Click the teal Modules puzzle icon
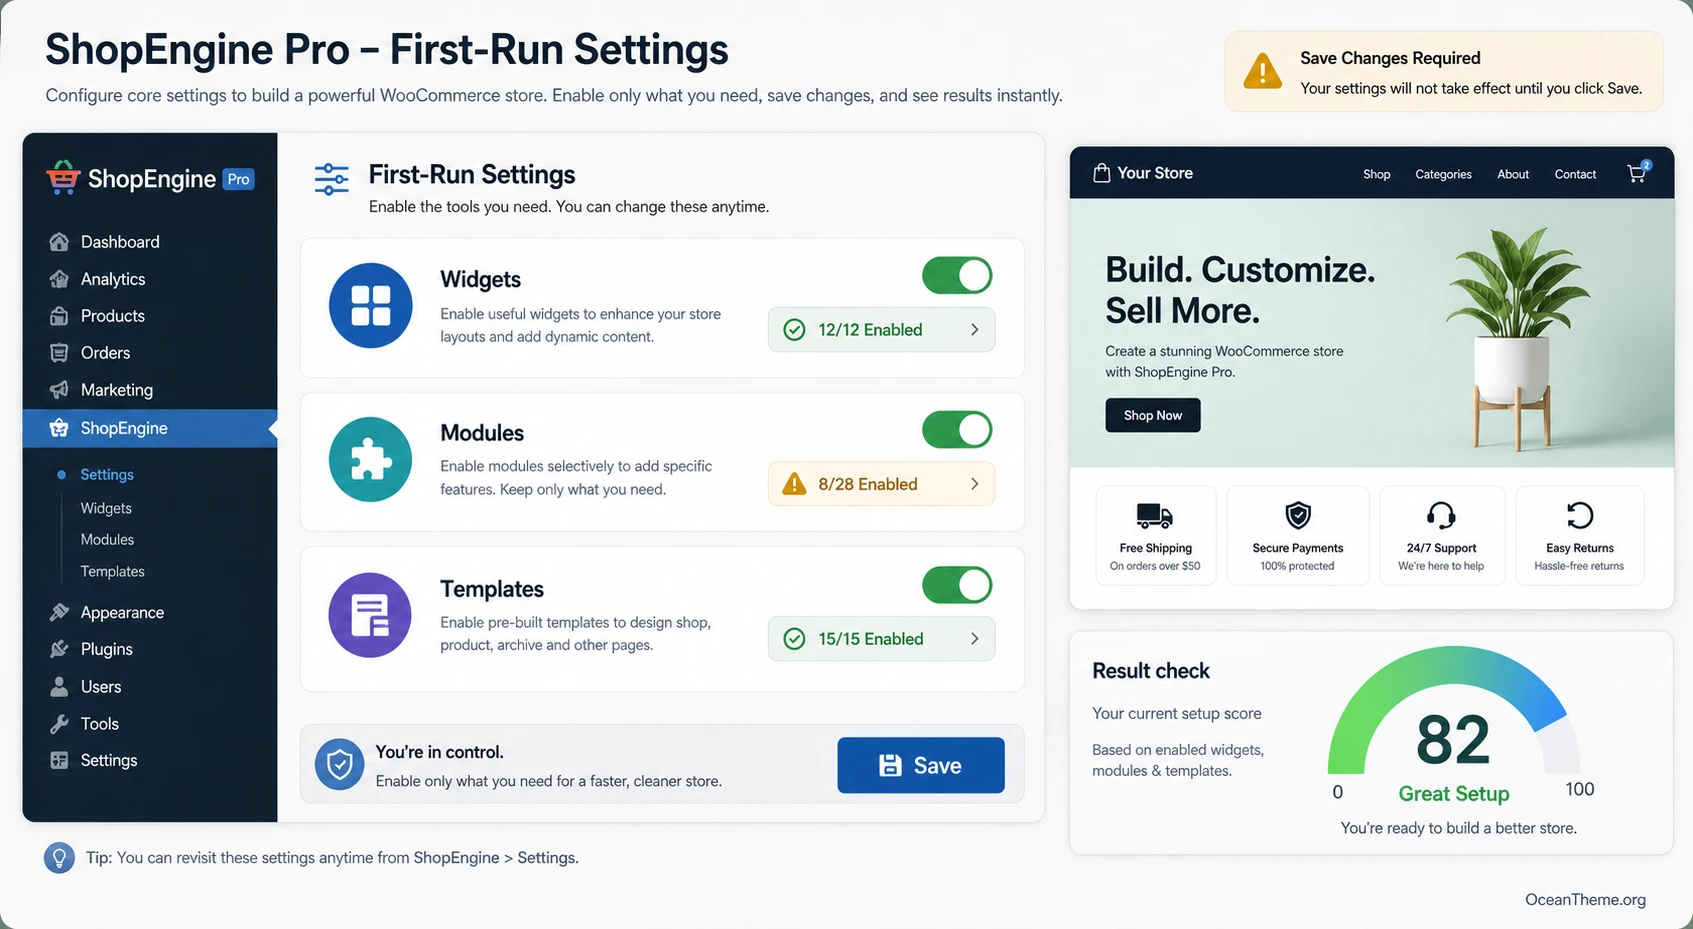This screenshot has width=1693, height=929. 371,460
